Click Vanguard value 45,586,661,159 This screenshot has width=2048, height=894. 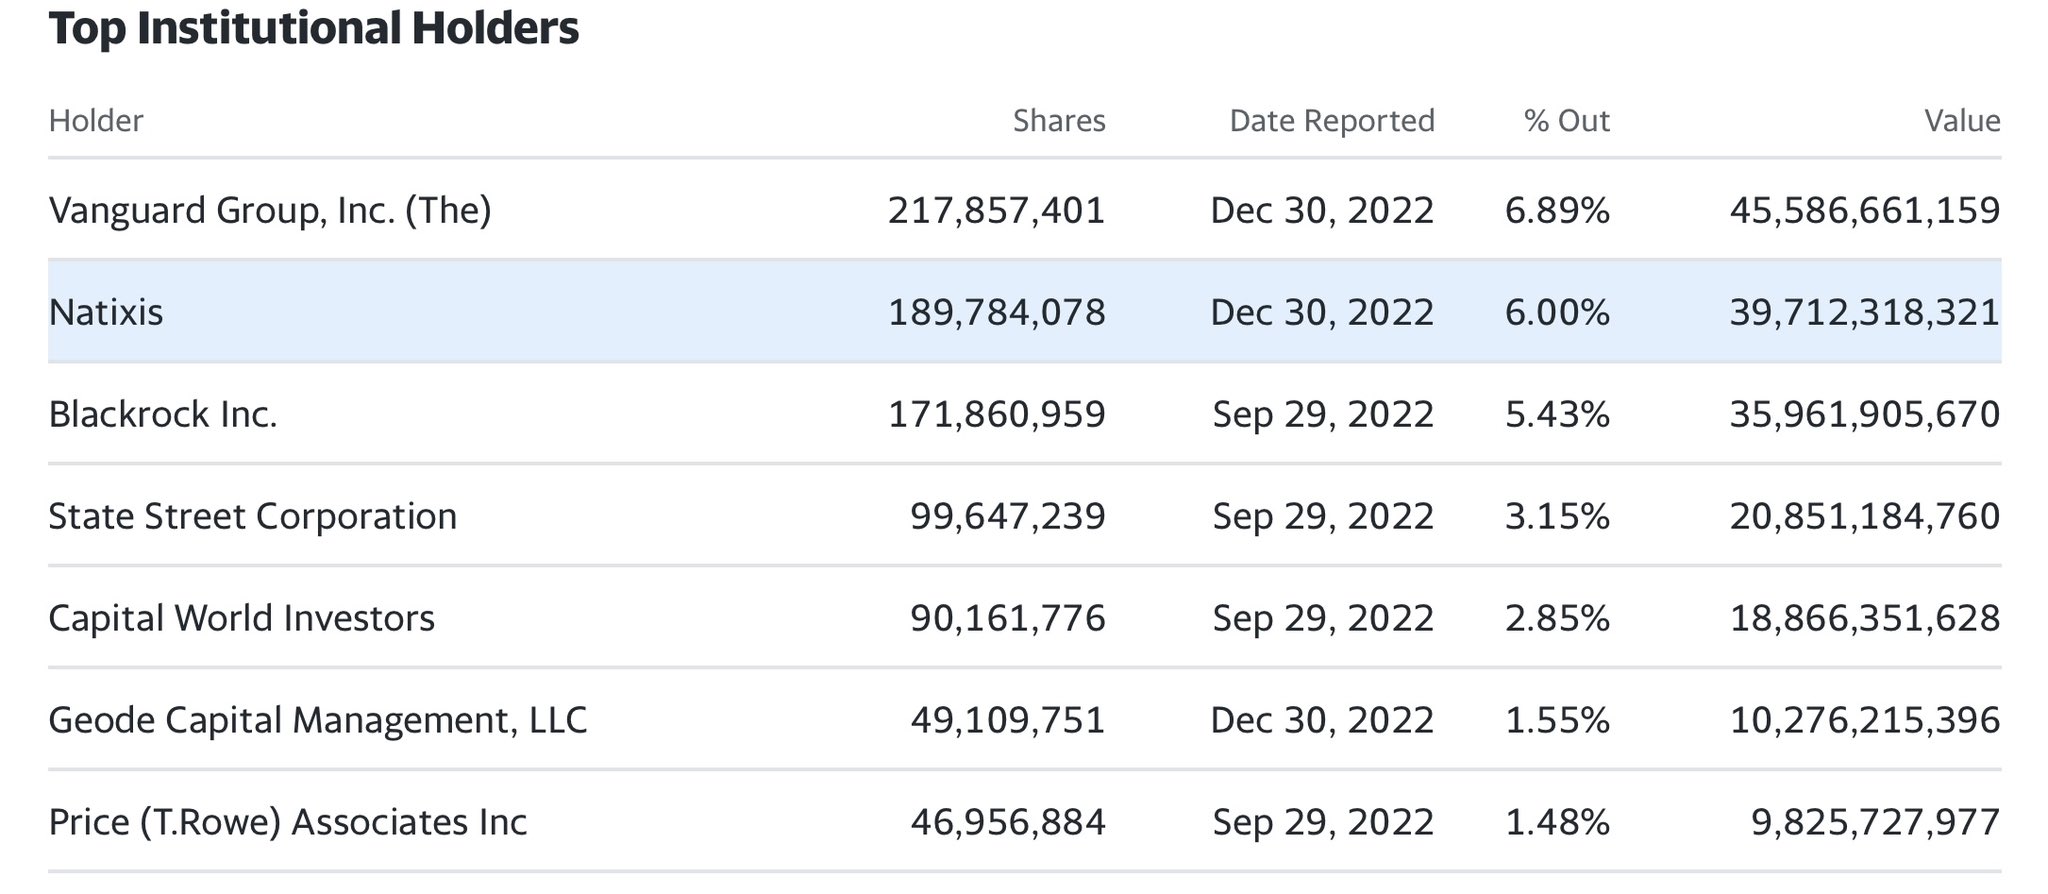(1865, 211)
